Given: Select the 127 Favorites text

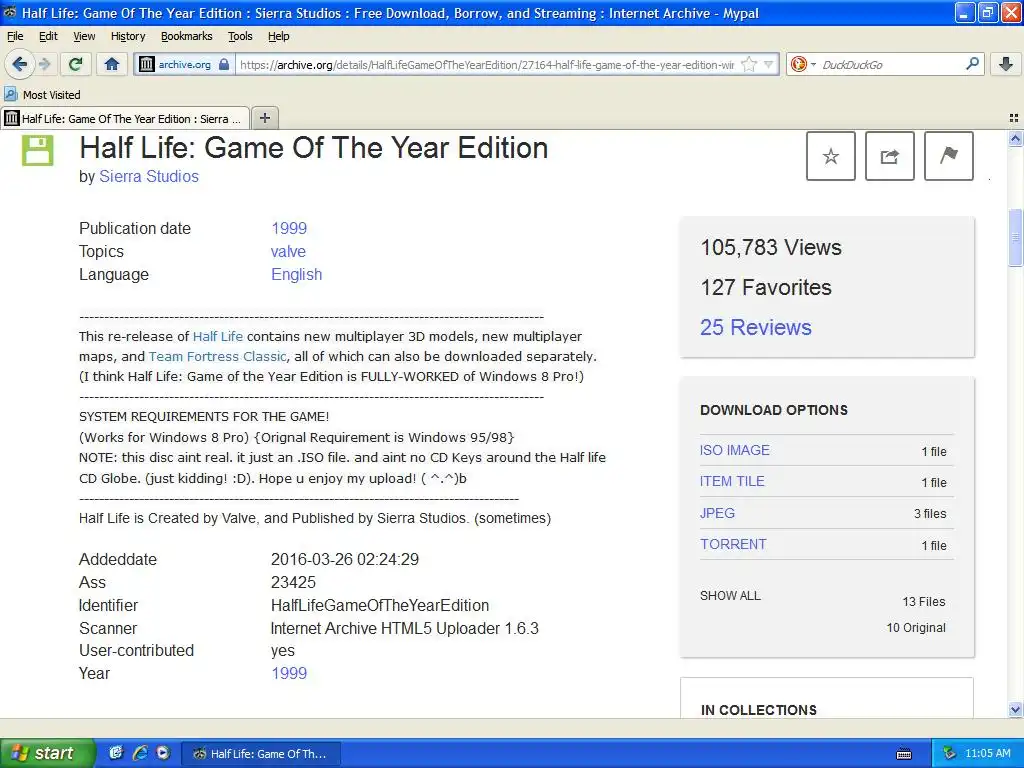Looking at the screenshot, I should point(765,287).
